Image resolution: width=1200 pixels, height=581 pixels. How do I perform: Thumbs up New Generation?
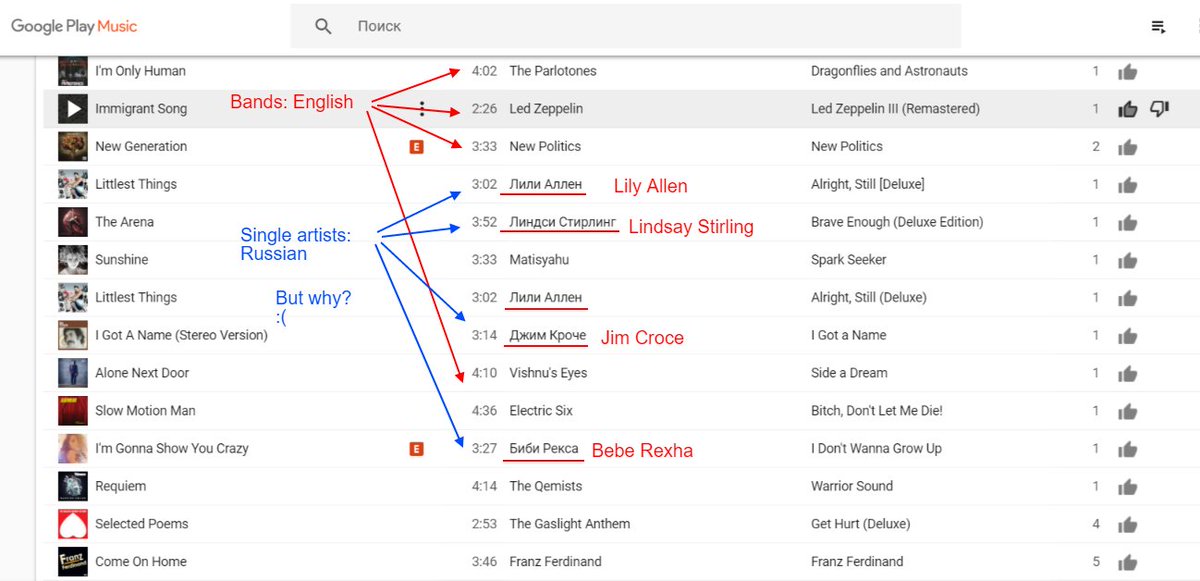point(1128,148)
